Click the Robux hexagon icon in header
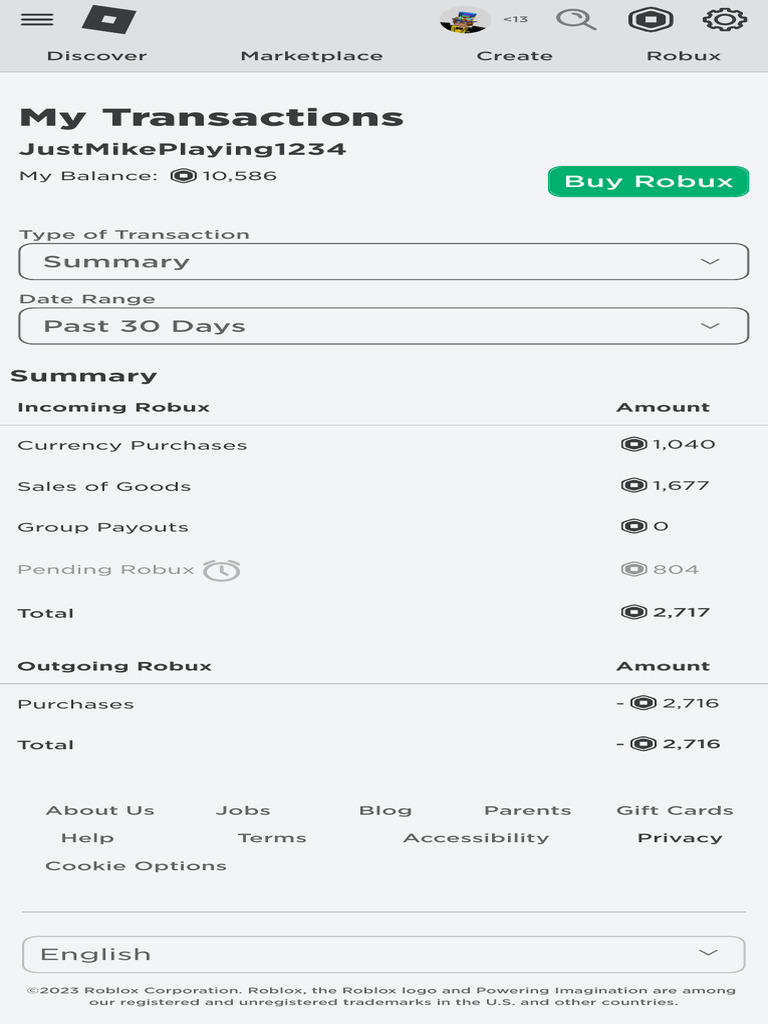This screenshot has width=768, height=1024. [650, 19]
